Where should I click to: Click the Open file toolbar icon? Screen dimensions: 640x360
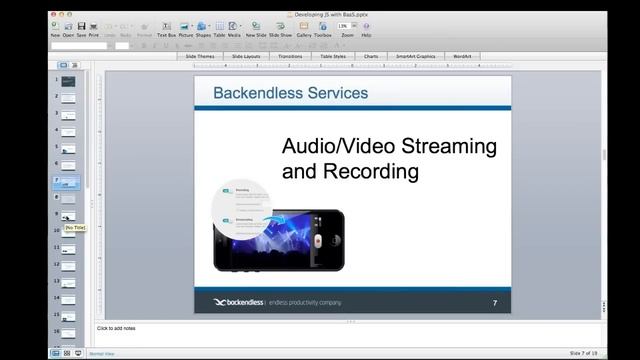(x=68, y=27)
